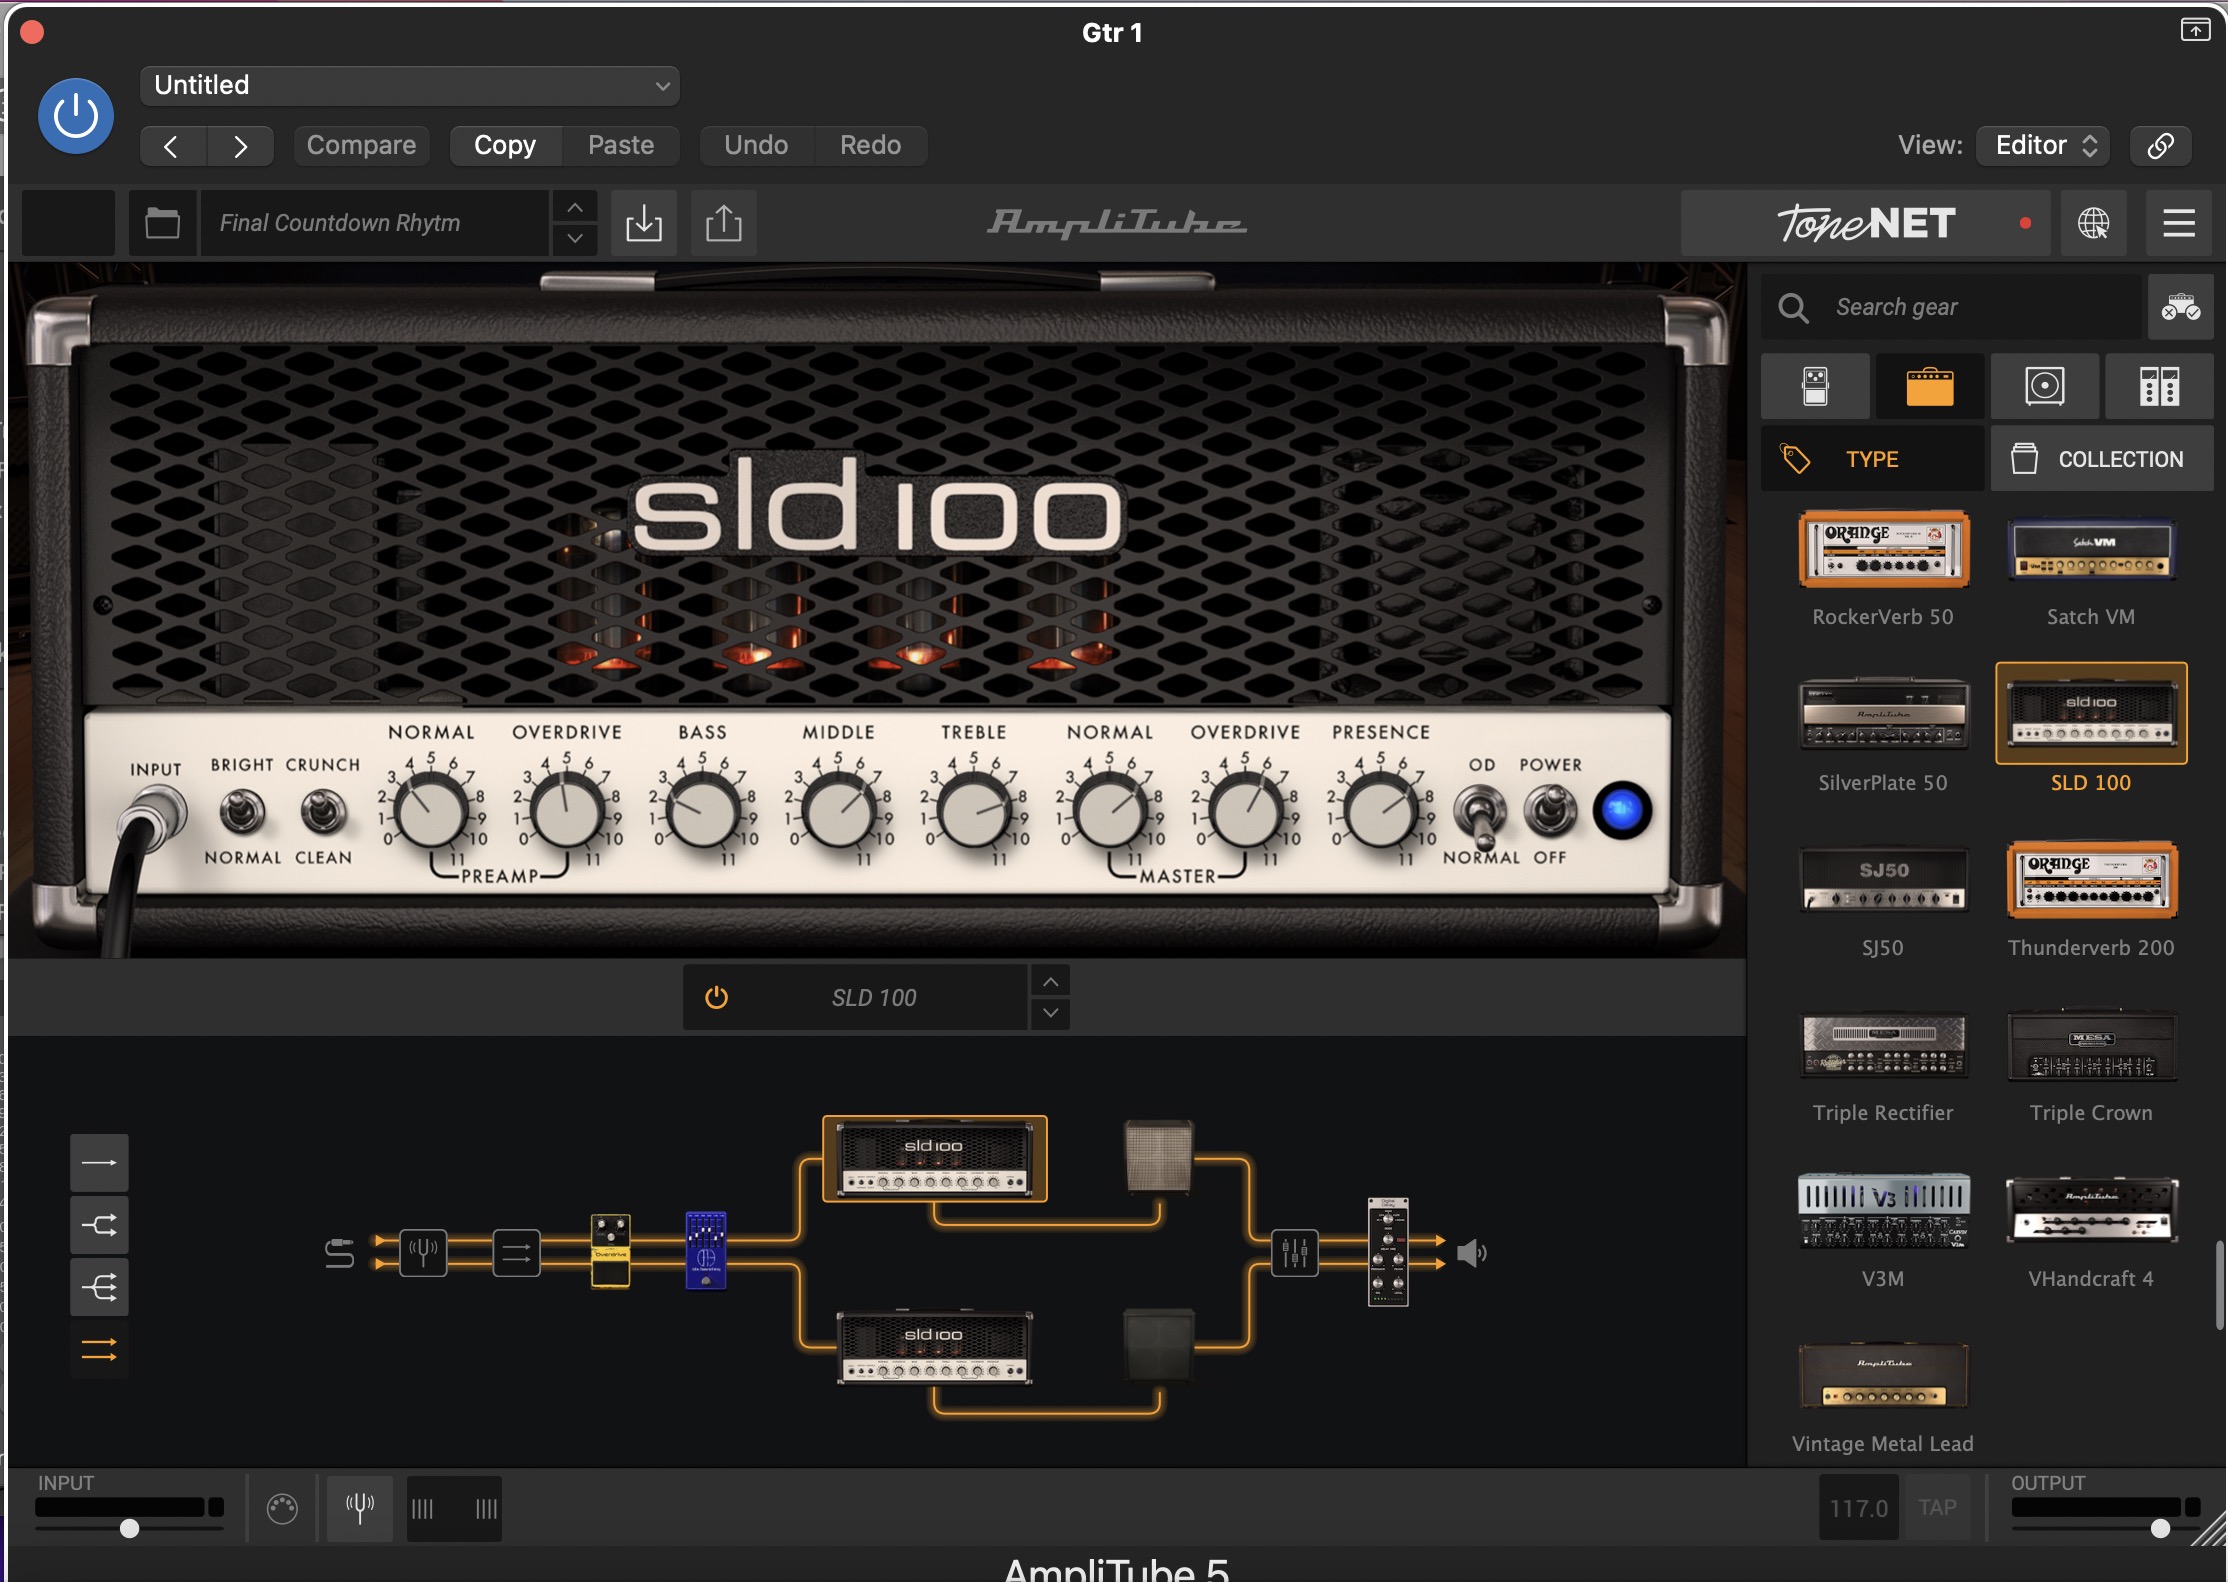Viewport: 2228px width, 1582px height.
Task: Click the share preset upload icon
Action: [724, 223]
